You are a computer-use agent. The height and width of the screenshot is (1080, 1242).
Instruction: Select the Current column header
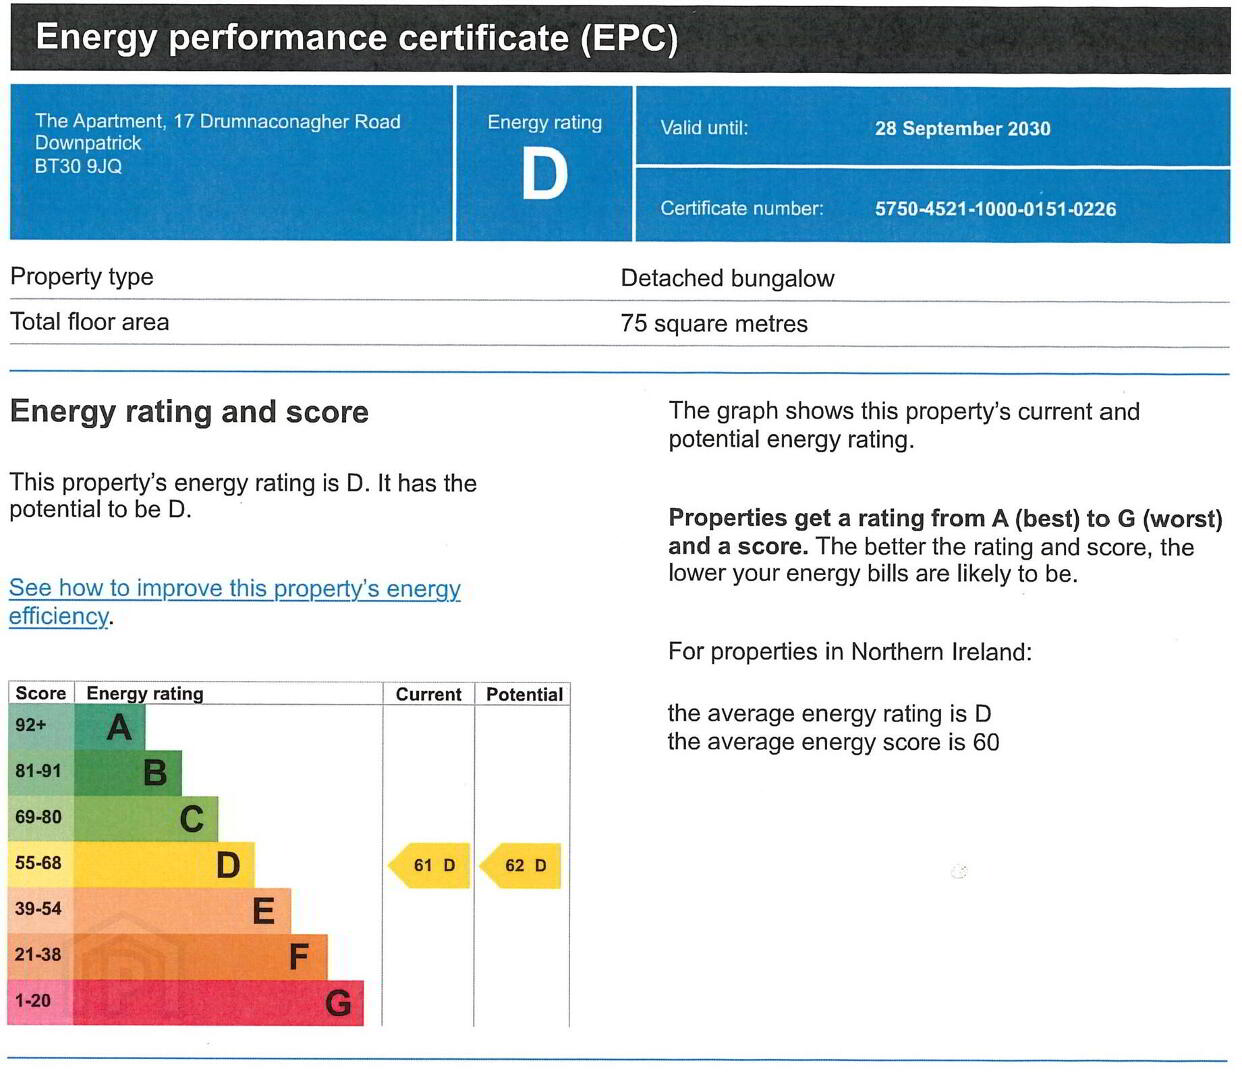[x=428, y=694]
